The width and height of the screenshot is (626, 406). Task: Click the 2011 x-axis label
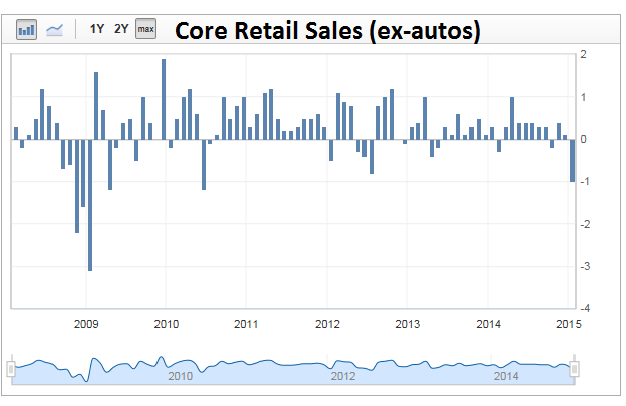247,324
